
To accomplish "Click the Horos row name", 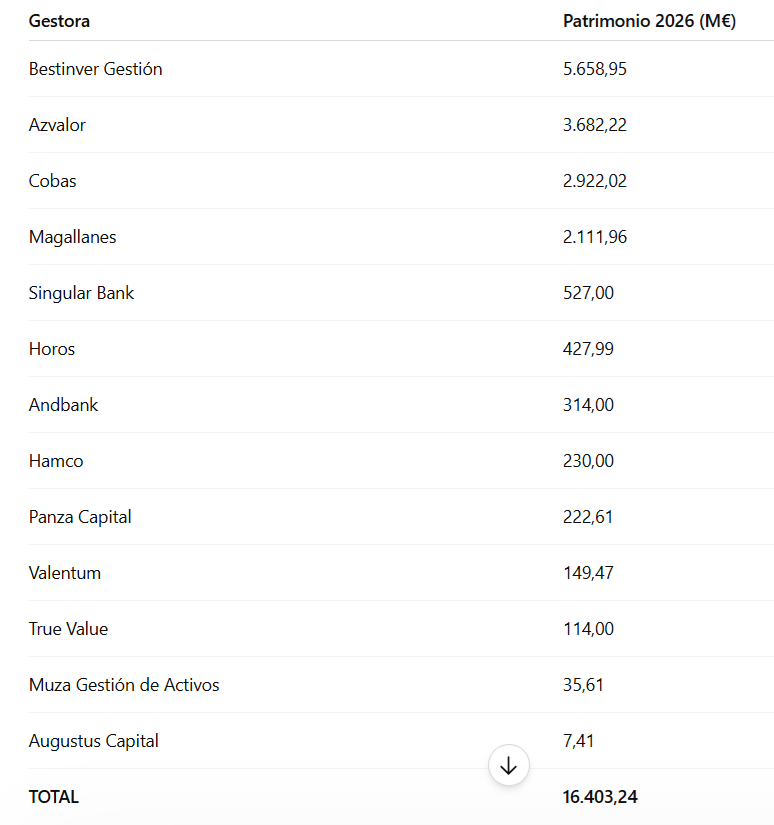I will (52, 349).
